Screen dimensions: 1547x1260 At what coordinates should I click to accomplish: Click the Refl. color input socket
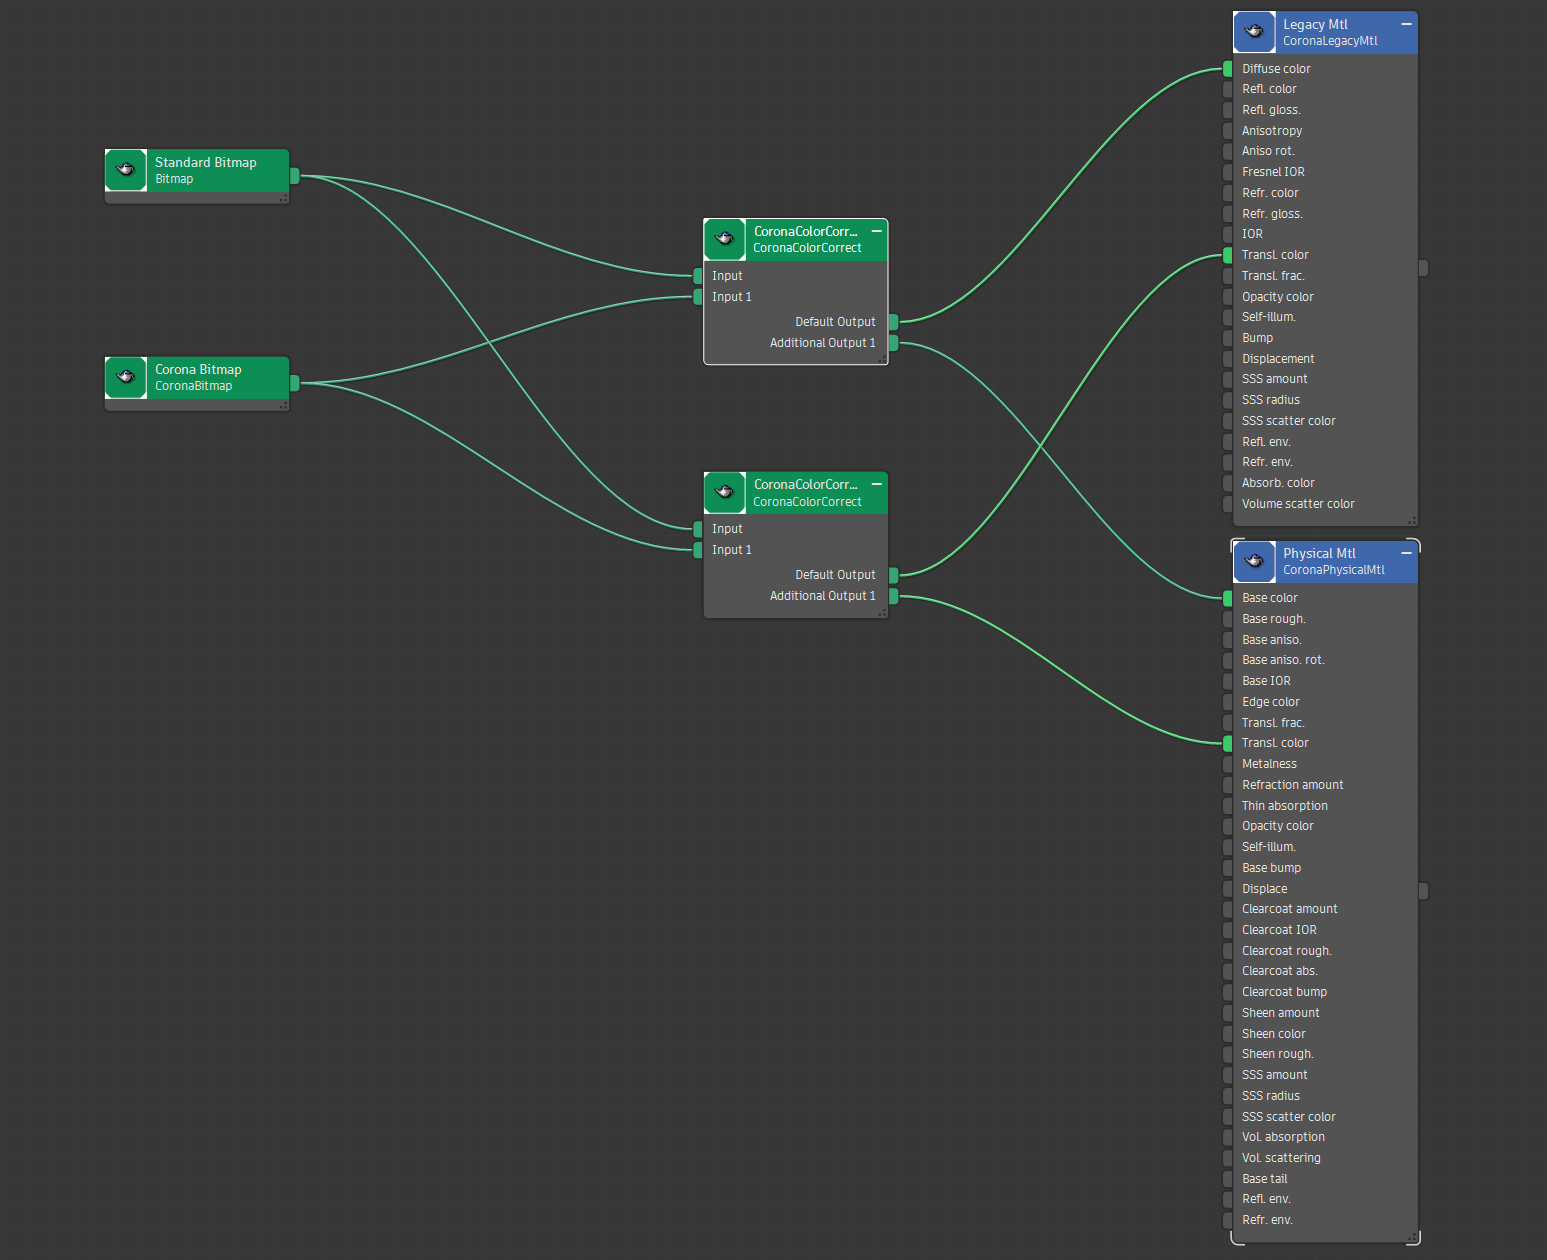pyautogui.click(x=1228, y=89)
